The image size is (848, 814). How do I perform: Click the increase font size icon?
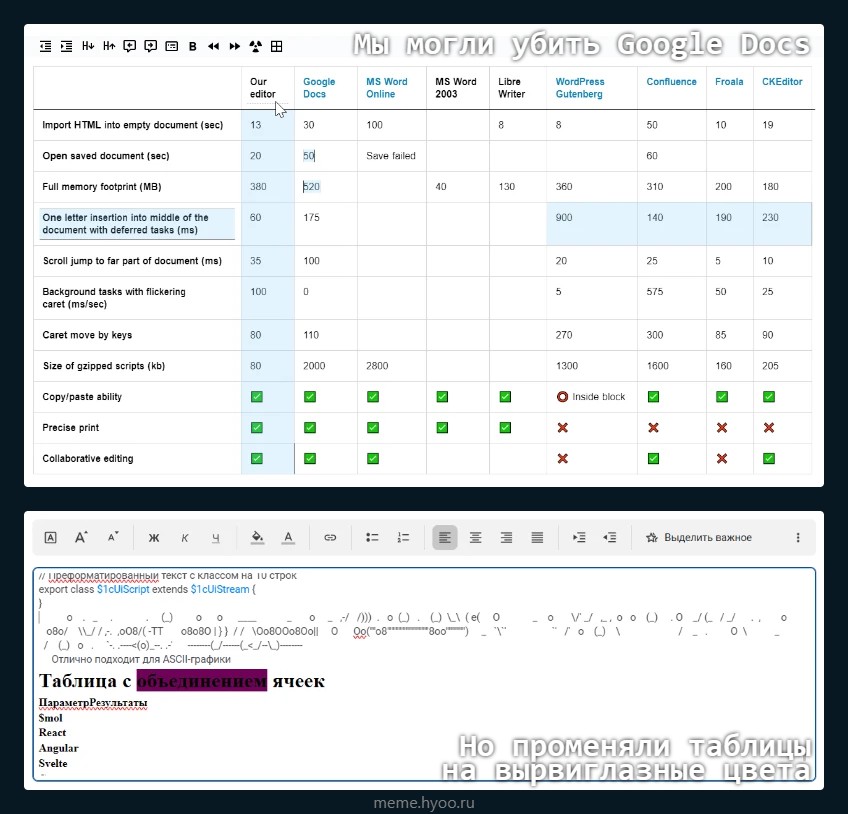82,538
